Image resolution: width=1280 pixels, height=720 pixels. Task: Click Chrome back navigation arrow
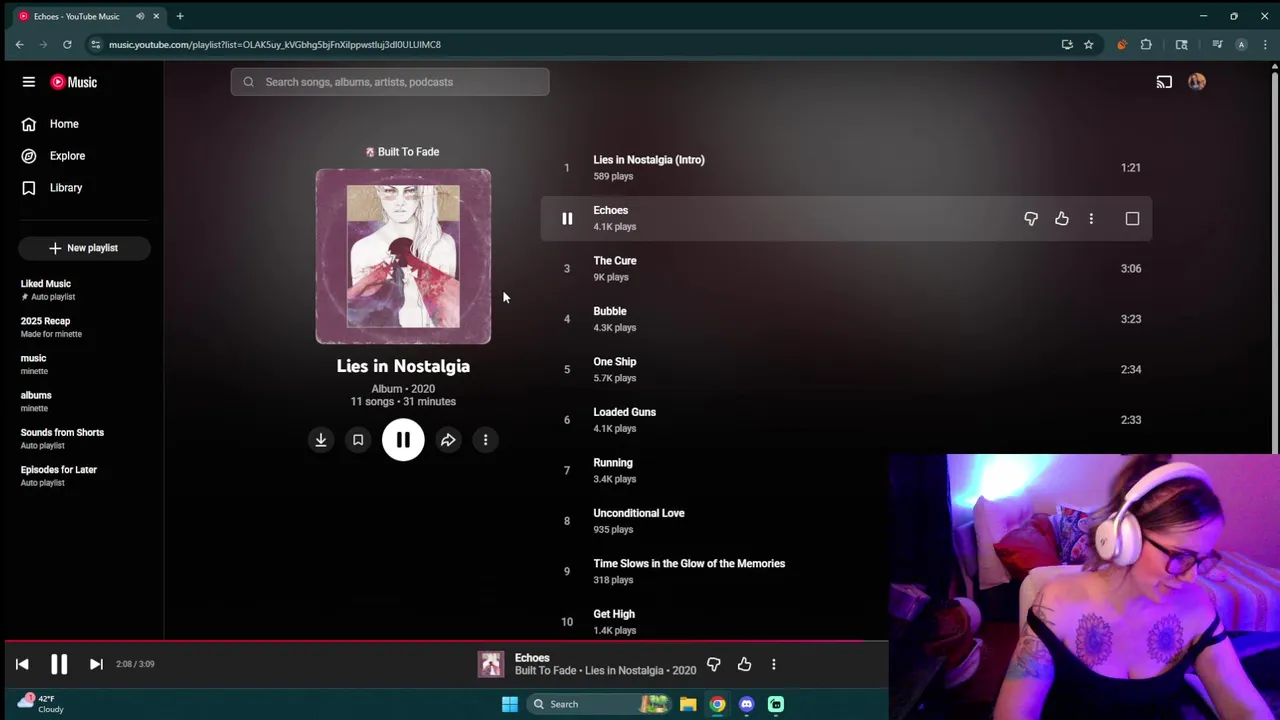pos(19,44)
